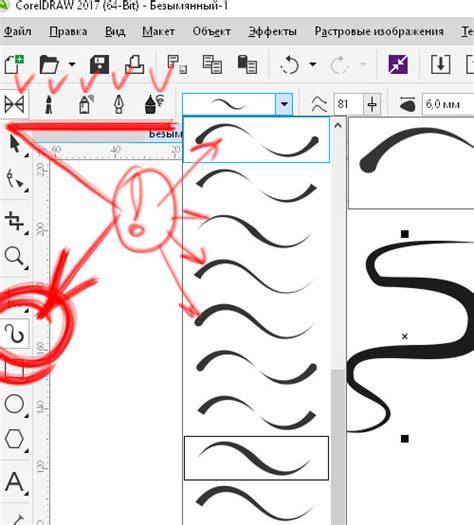The height and width of the screenshot is (525, 474).
Task: Open the Undo history dropdown arrow
Action: (313, 64)
